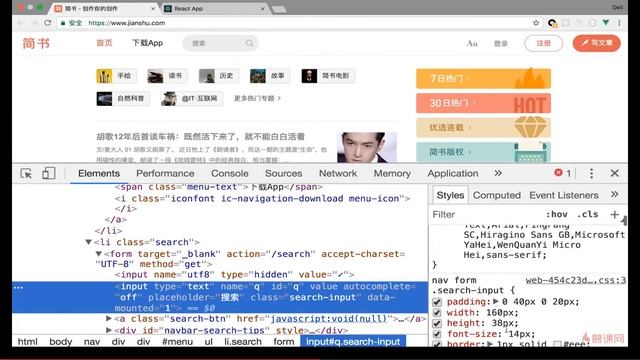The image size is (640, 360).
Task: Close the Jianshu browser tab
Action: click(153, 8)
